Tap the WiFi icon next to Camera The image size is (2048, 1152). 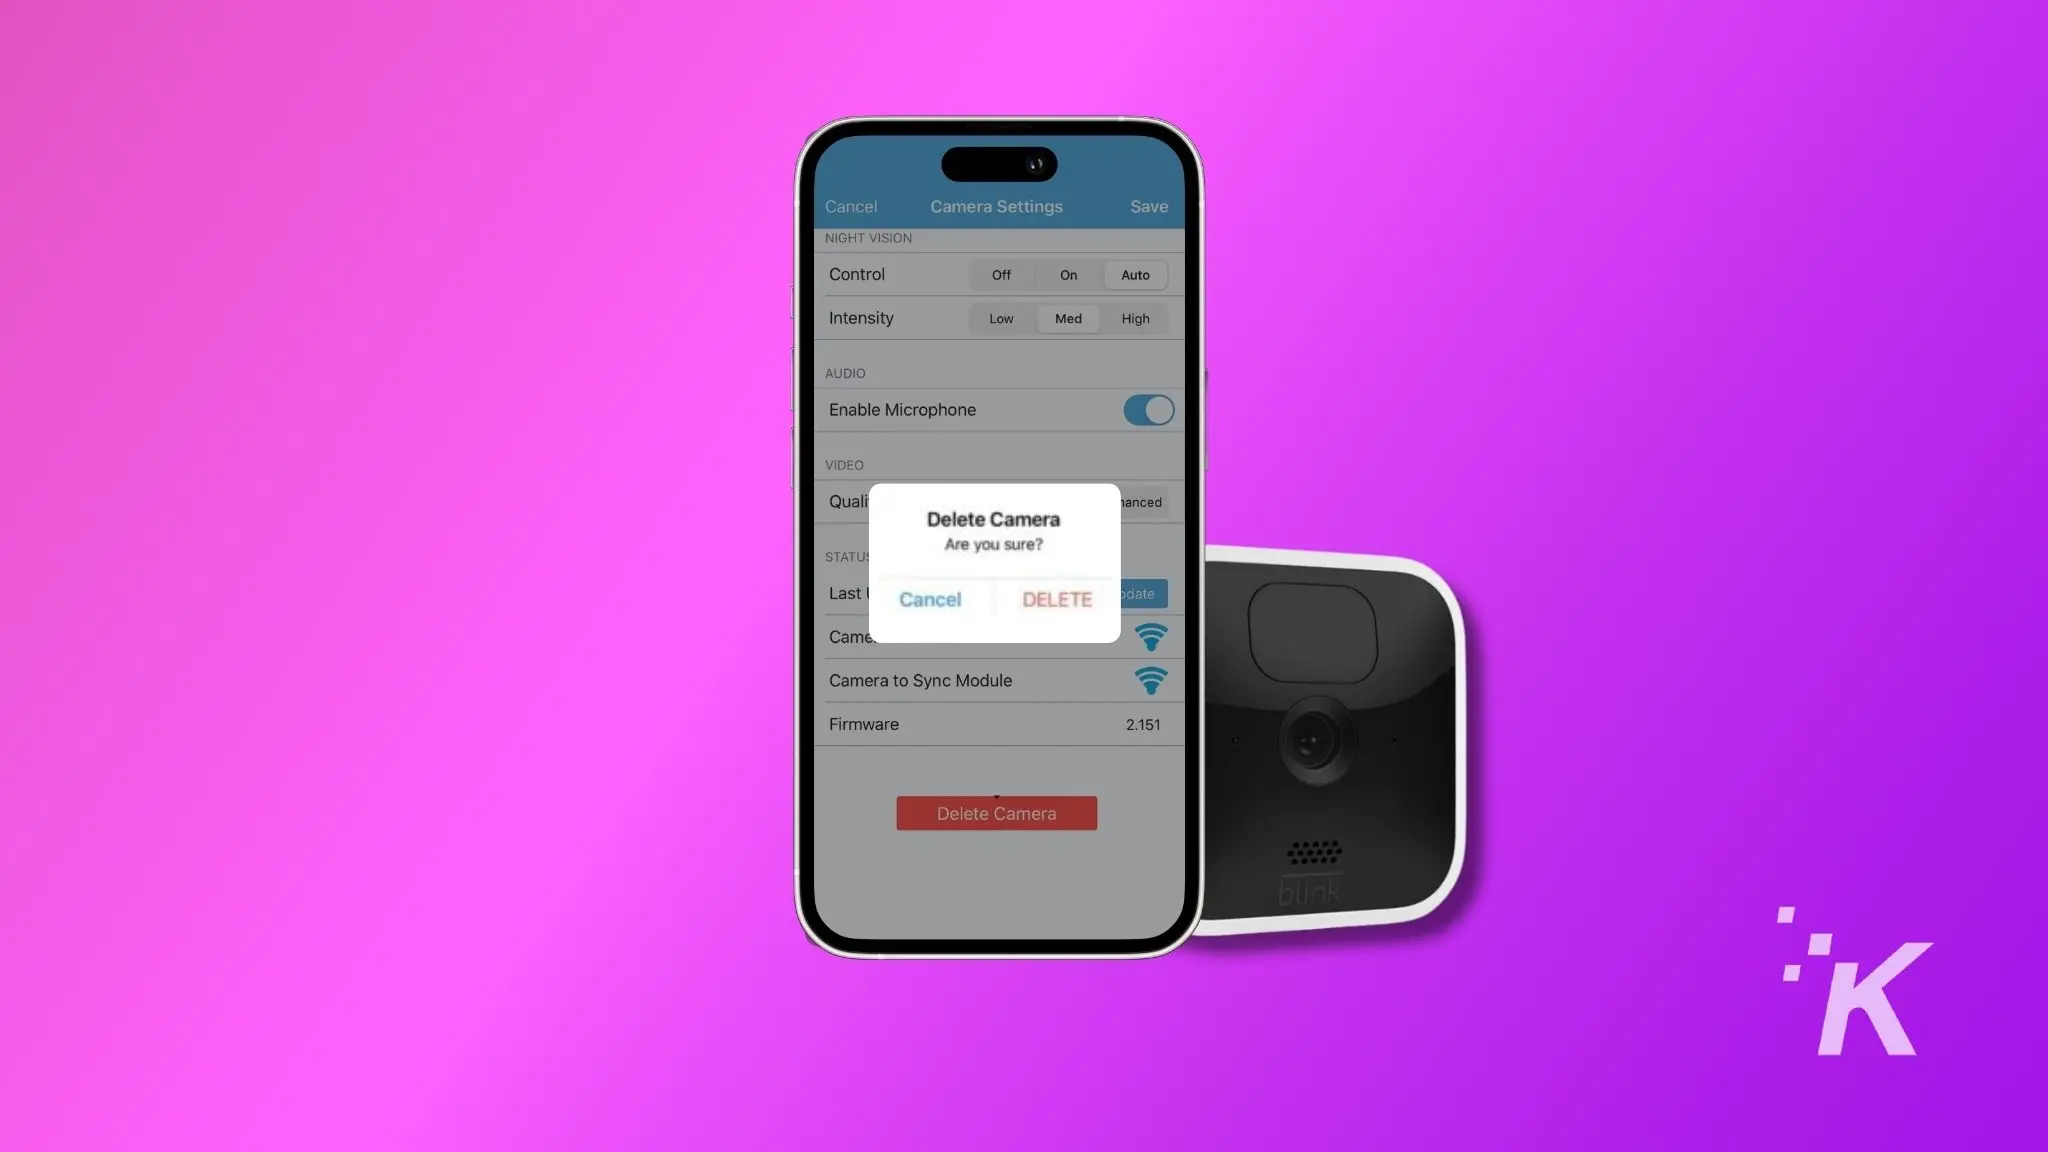[x=1149, y=636]
